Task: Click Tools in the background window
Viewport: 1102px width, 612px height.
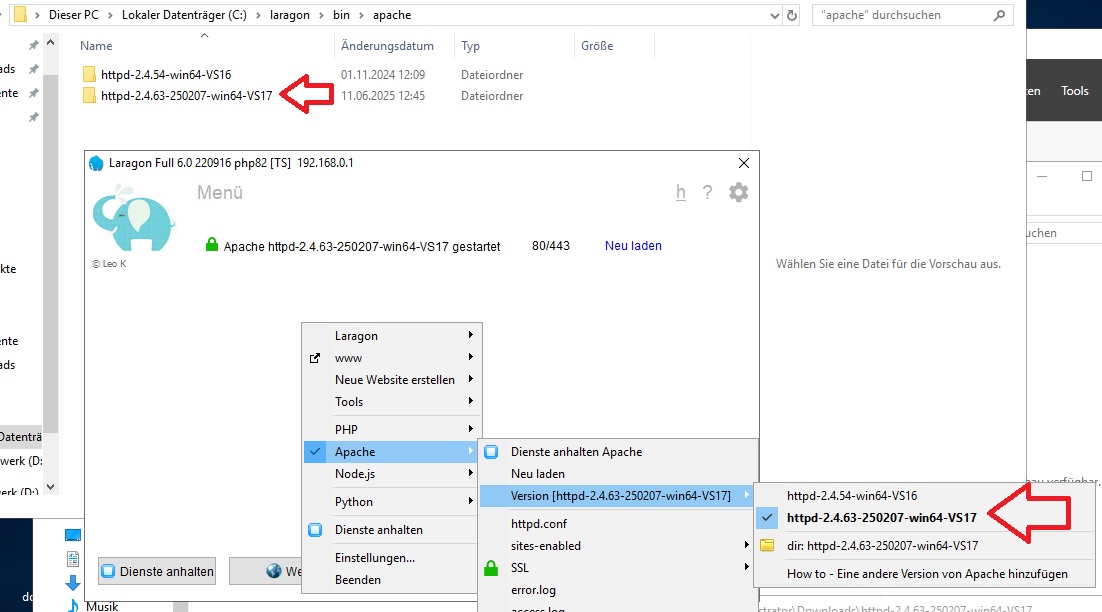Action: [1075, 91]
